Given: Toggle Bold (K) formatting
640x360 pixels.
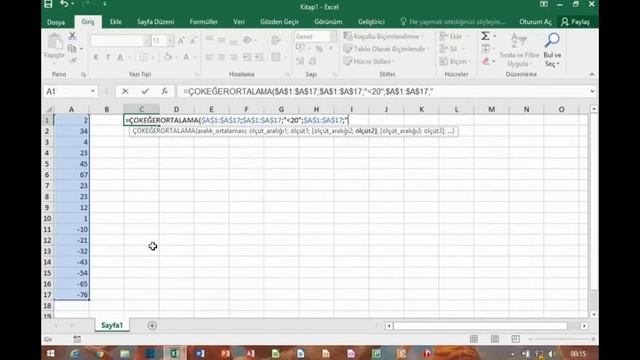Looking at the screenshot, I should pos(96,57).
